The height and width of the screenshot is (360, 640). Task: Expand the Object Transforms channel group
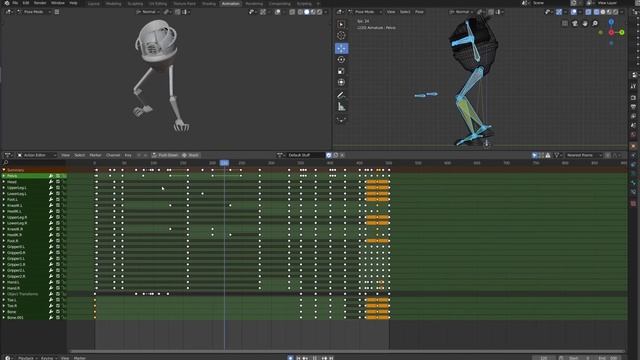(x=4, y=294)
